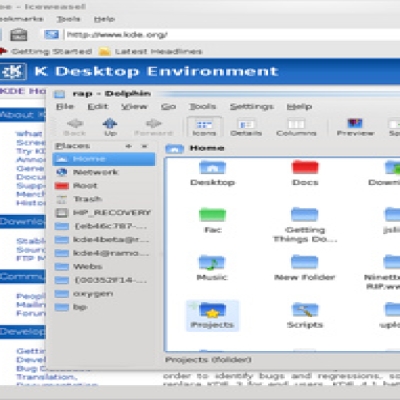Open the {00352f14-... entry in Places
The image size is (400, 400).
[x=104, y=280]
